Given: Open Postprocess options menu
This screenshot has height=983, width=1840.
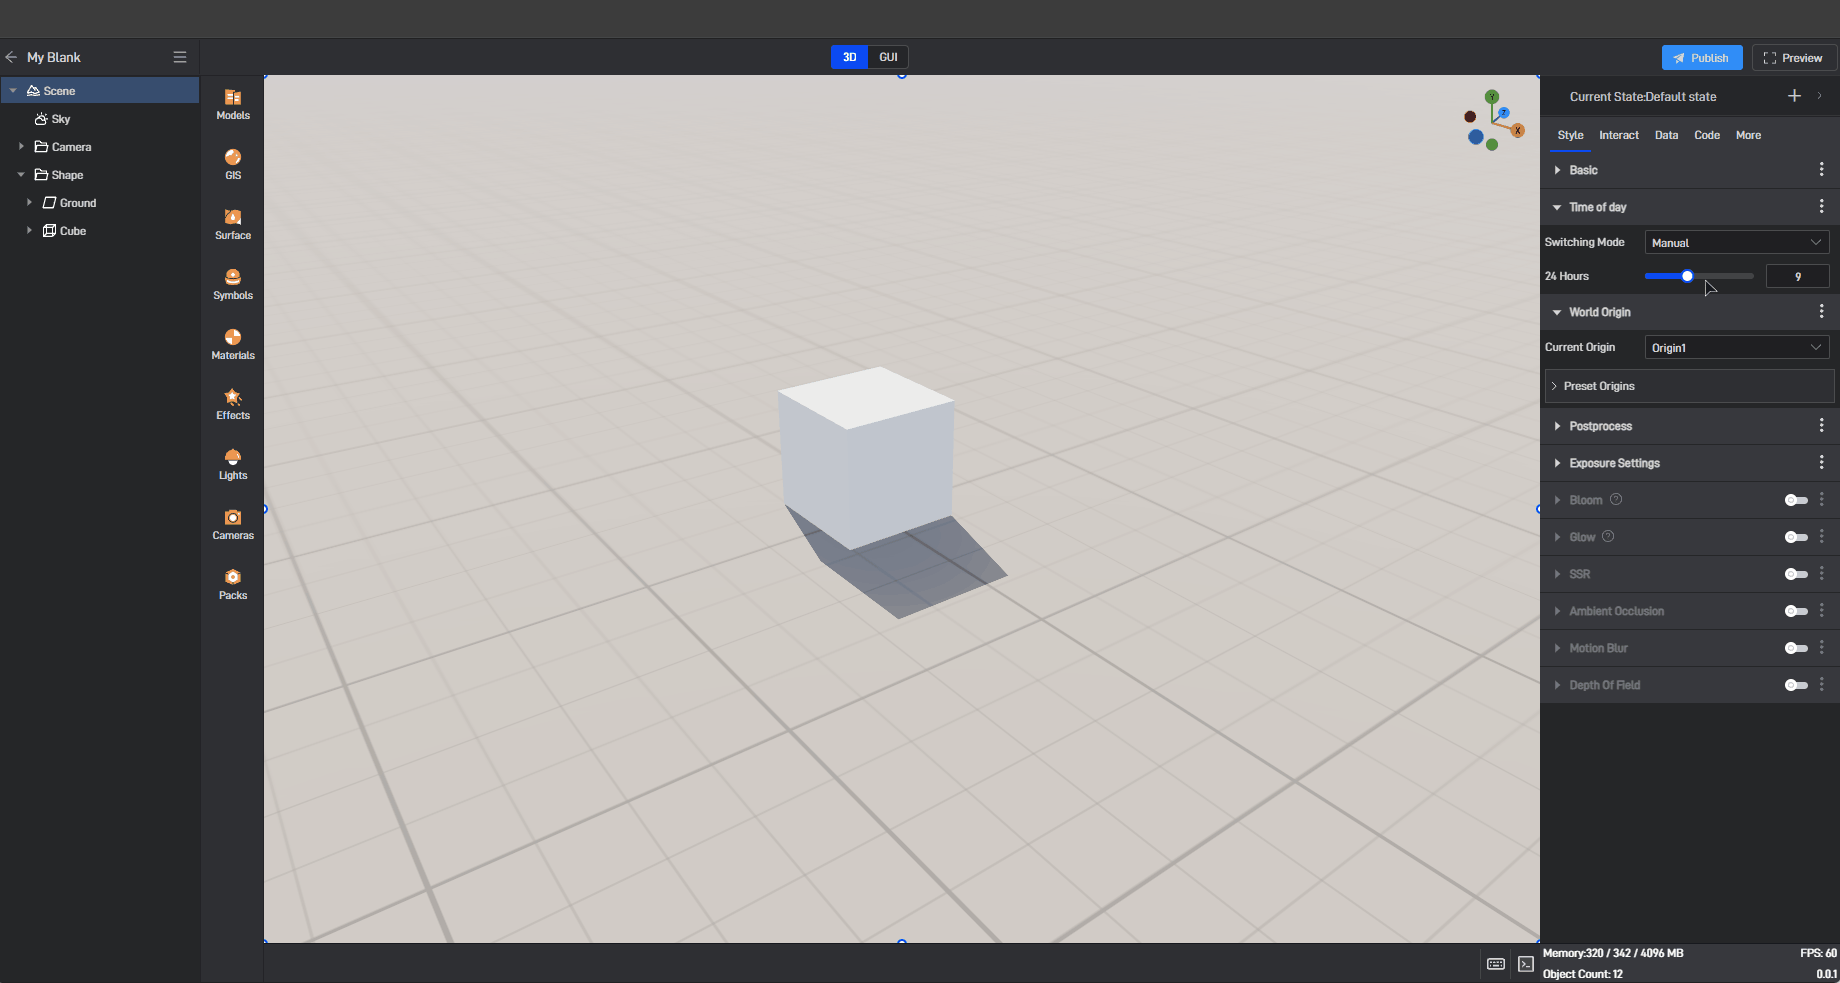Looking at the screenshot, I should coord(1821,426).
